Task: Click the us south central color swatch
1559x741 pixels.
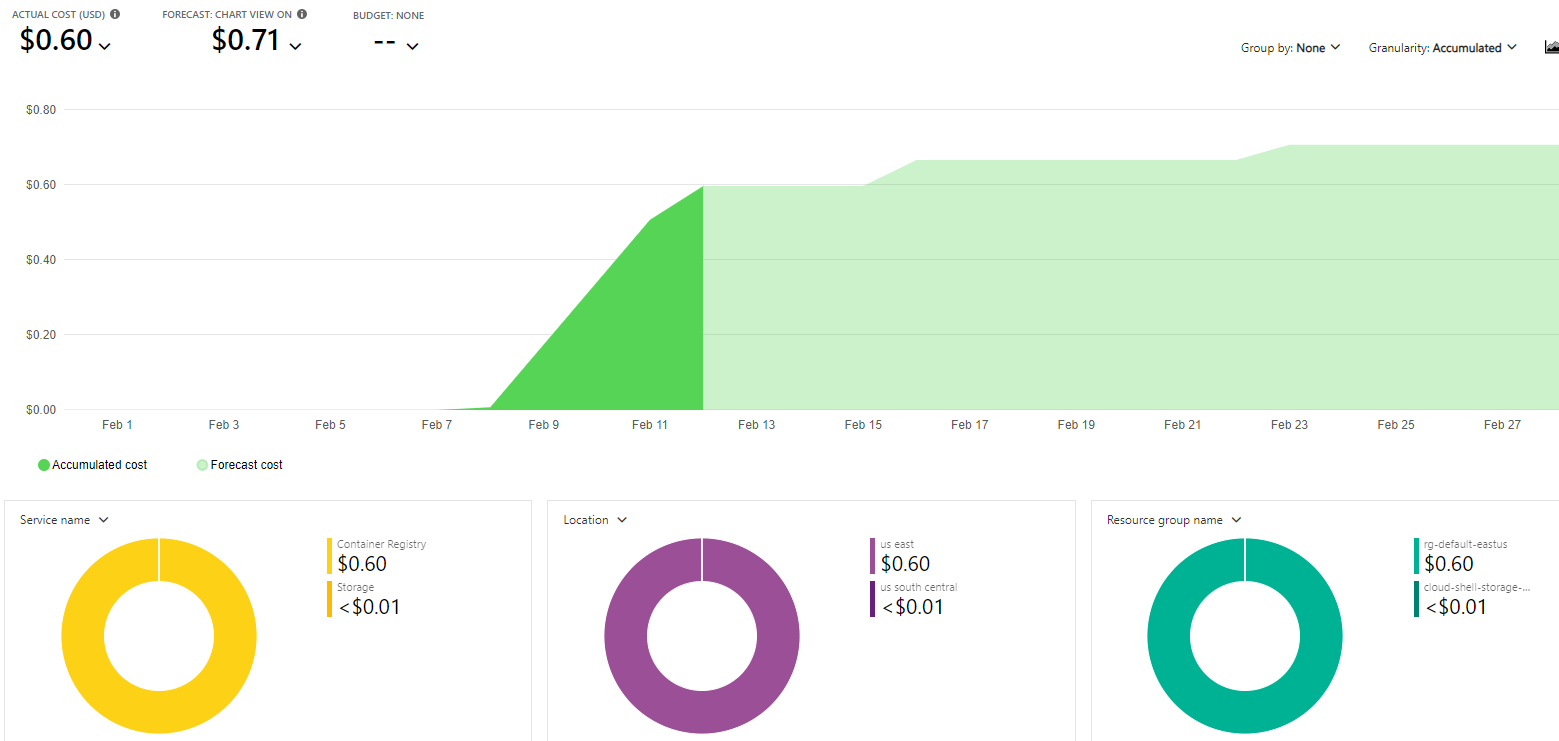Action: click(872, 599)
